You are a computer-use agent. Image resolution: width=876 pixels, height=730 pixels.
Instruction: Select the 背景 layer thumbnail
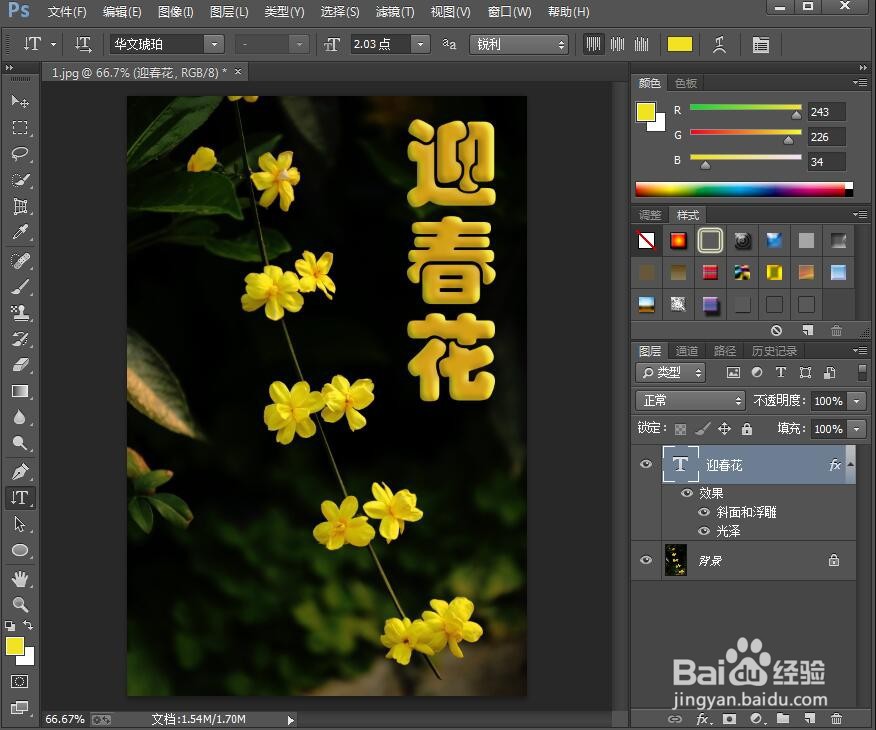(x=675, y=560)
